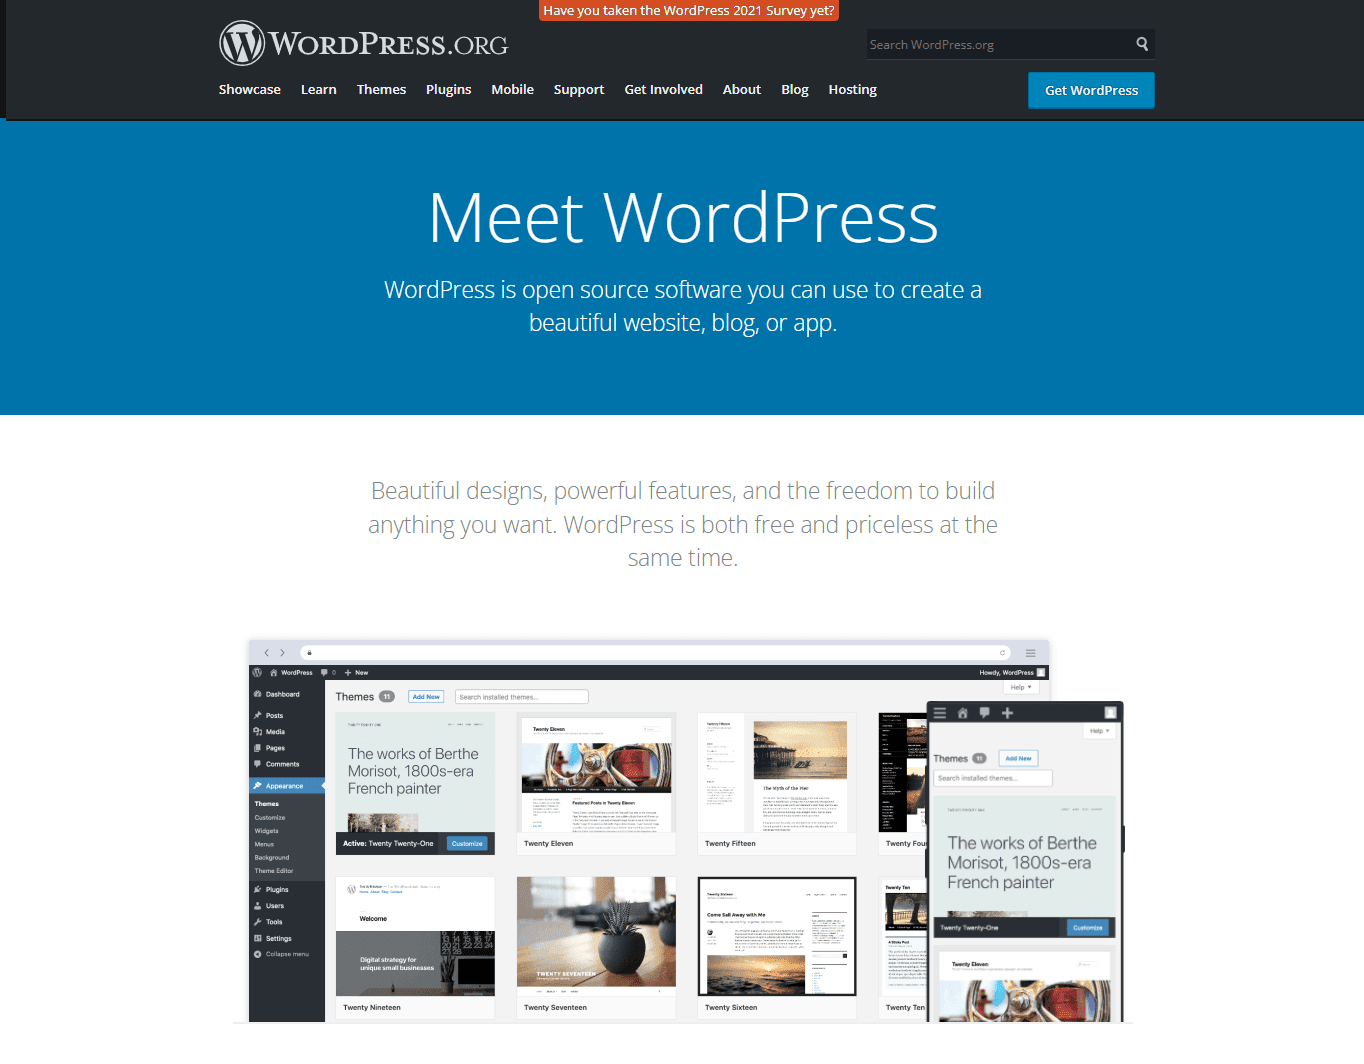Click the WordPress.org logo in header
Viewport: 1364px width, 1064px height.
(x=364, y=44)
